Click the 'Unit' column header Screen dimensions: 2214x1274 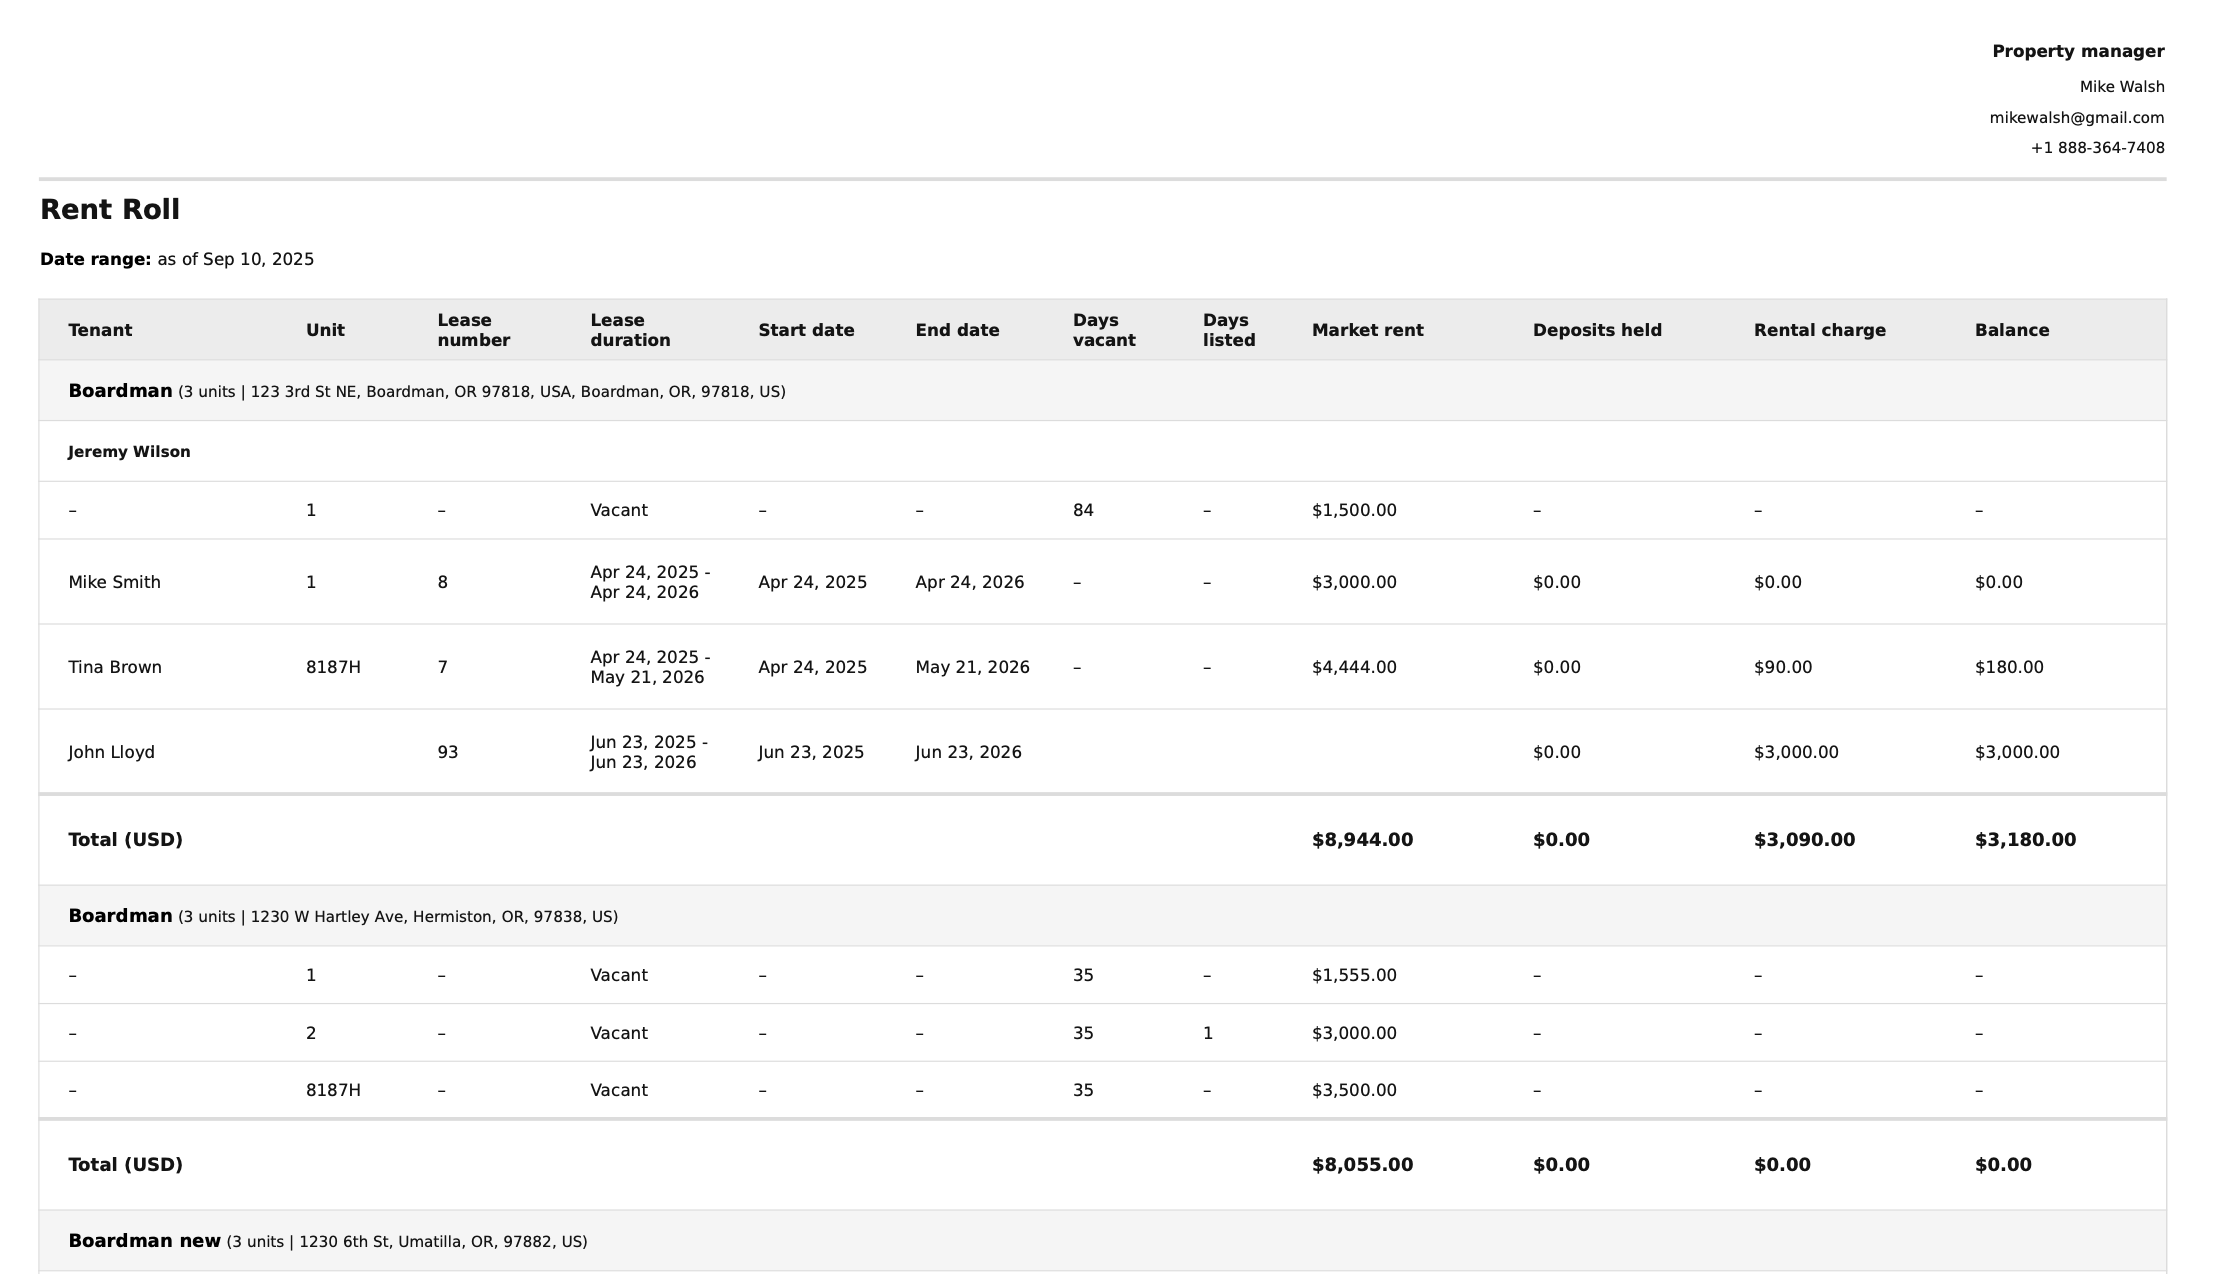[325, 330]
